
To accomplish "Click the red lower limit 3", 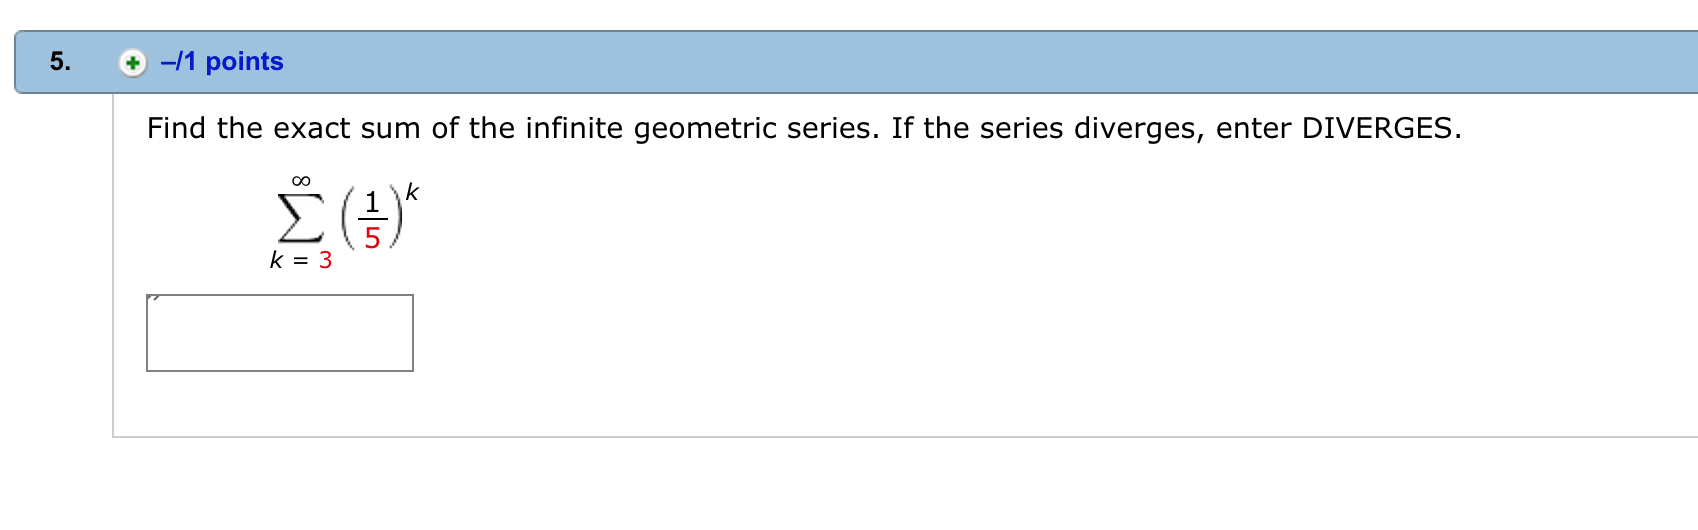I will 325,261.
